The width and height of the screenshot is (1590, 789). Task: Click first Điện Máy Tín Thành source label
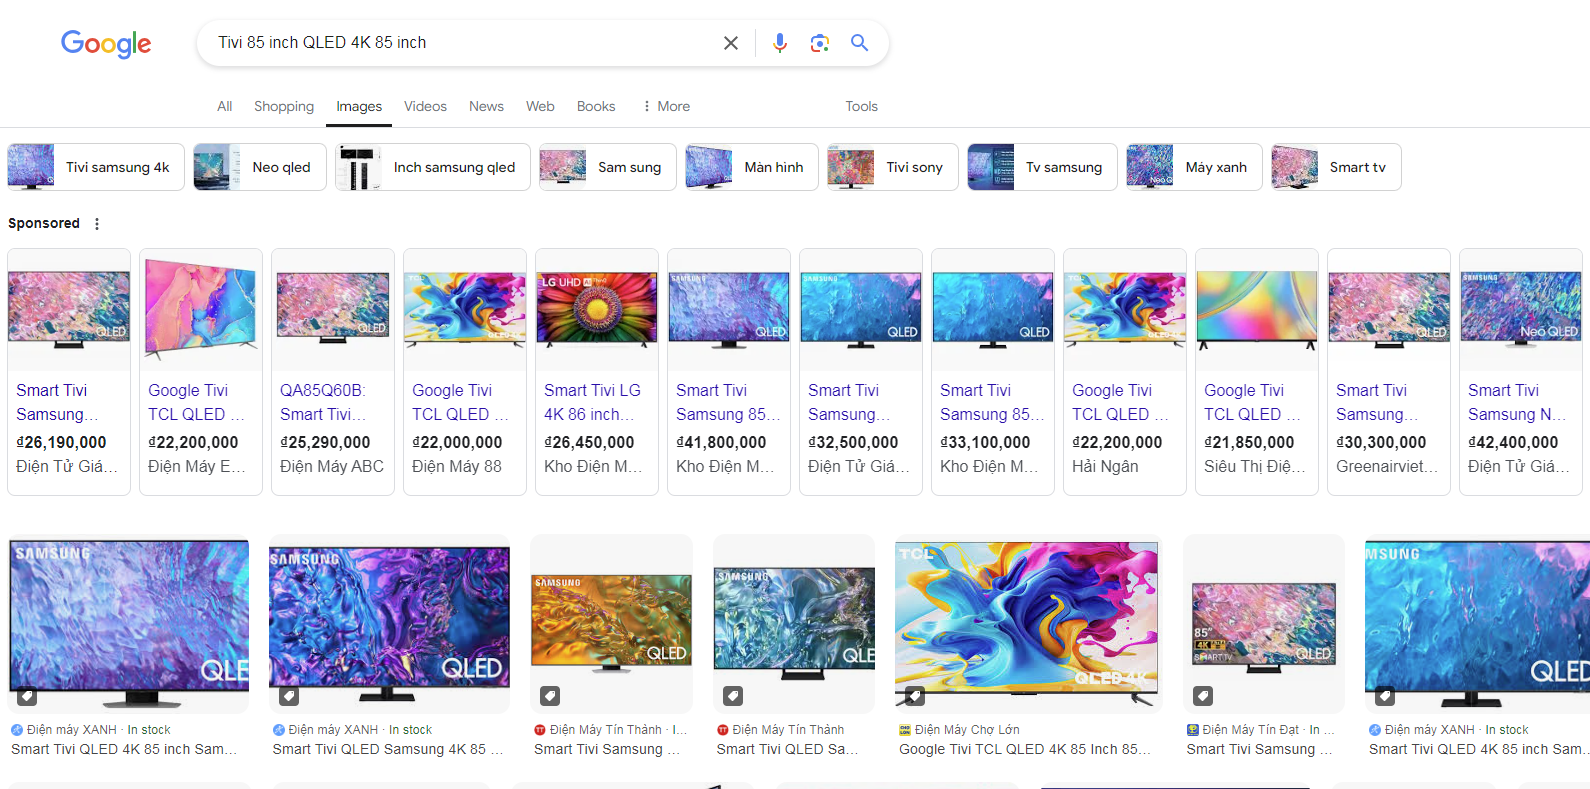(x=611, y=730)
